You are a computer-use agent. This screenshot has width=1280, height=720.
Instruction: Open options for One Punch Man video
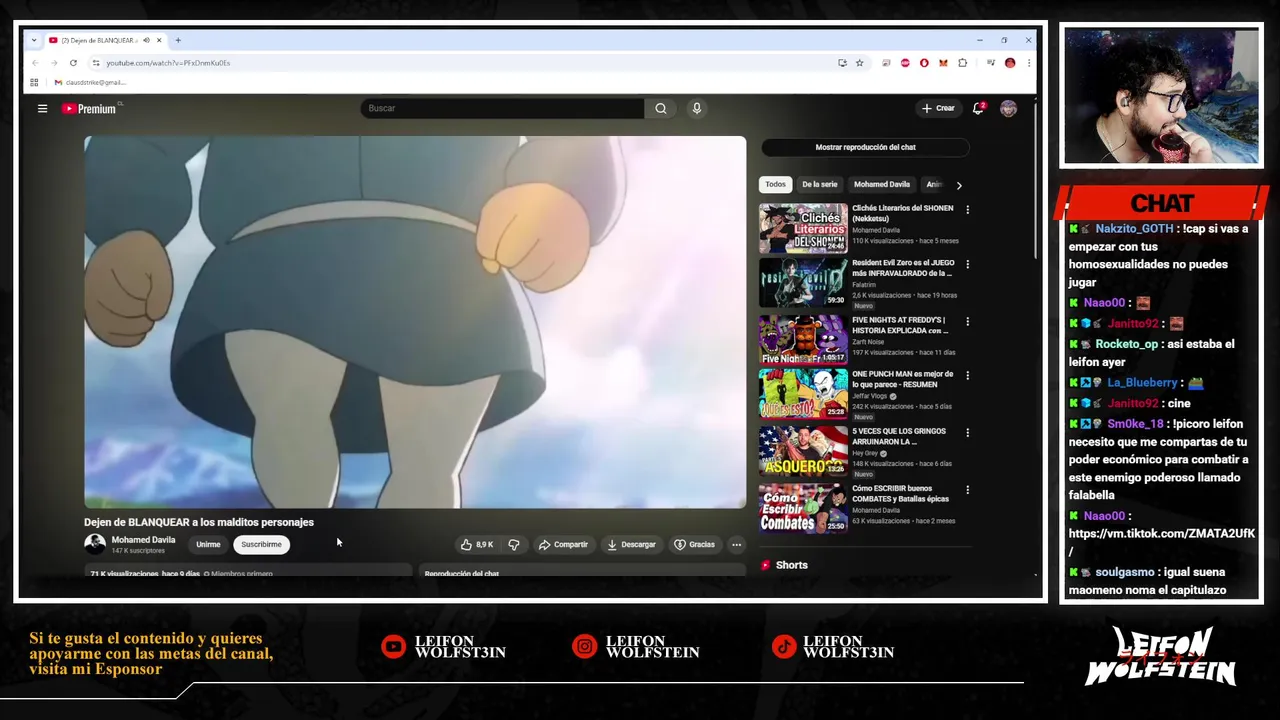pyautogui.click(x=967, y=377)
